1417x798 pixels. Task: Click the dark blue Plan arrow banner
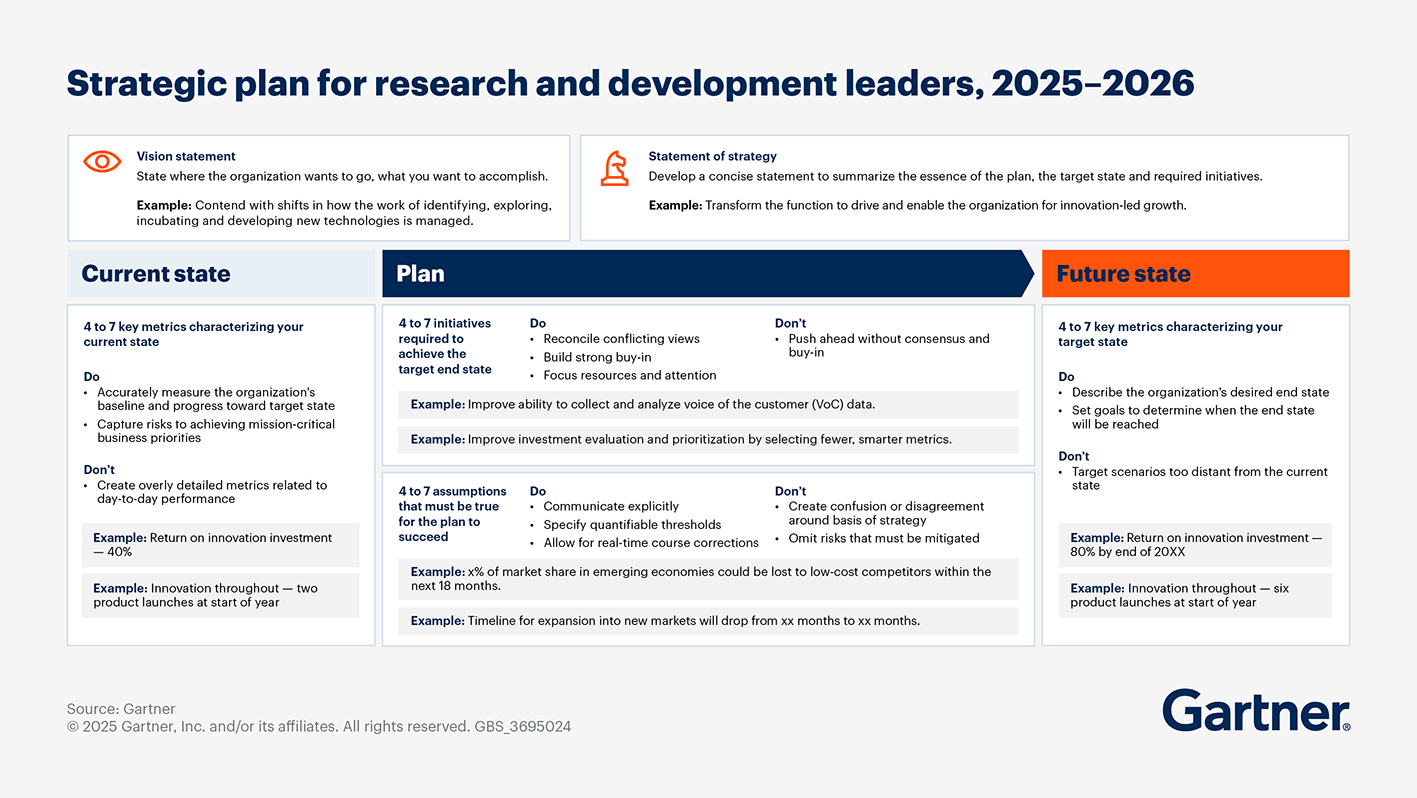[708, 274]
